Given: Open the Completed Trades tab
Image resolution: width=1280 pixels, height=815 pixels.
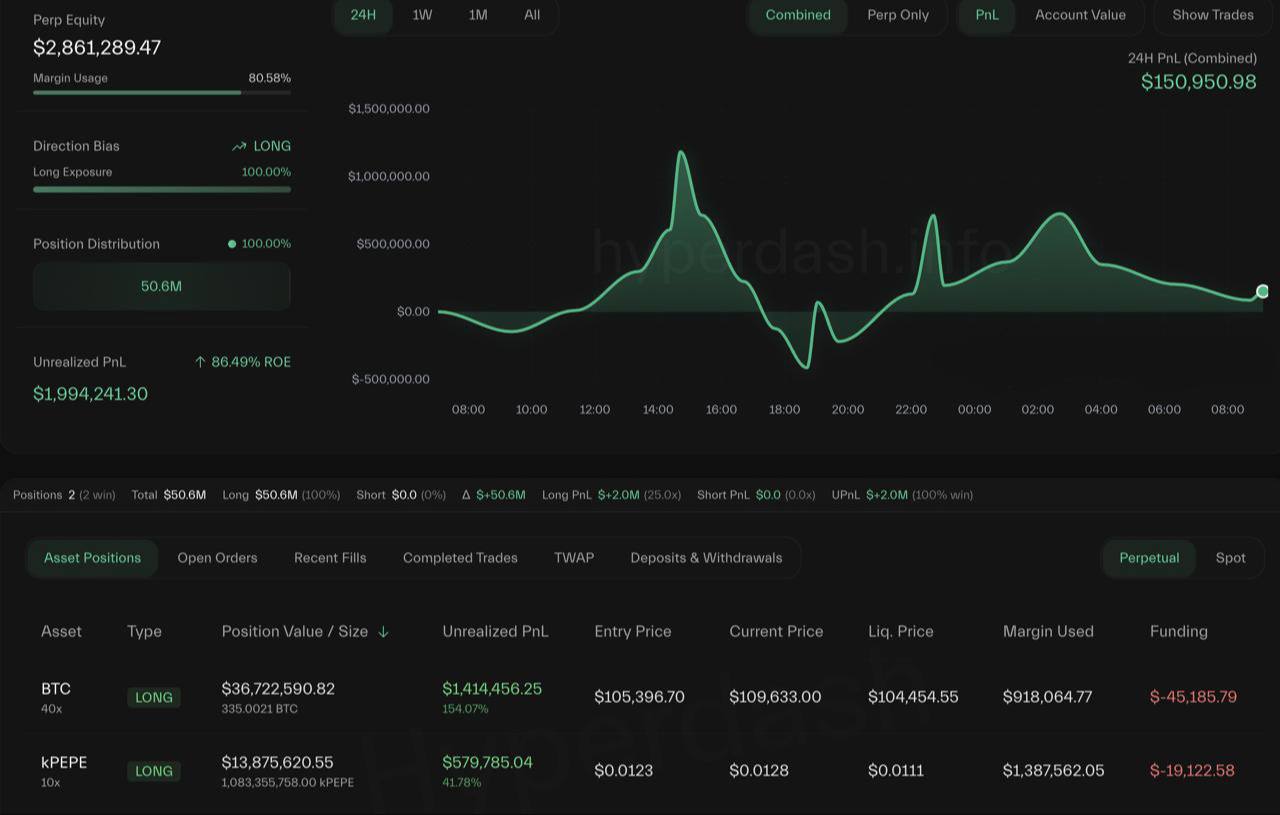Looking at the screenshot, I should click(460, 558).
